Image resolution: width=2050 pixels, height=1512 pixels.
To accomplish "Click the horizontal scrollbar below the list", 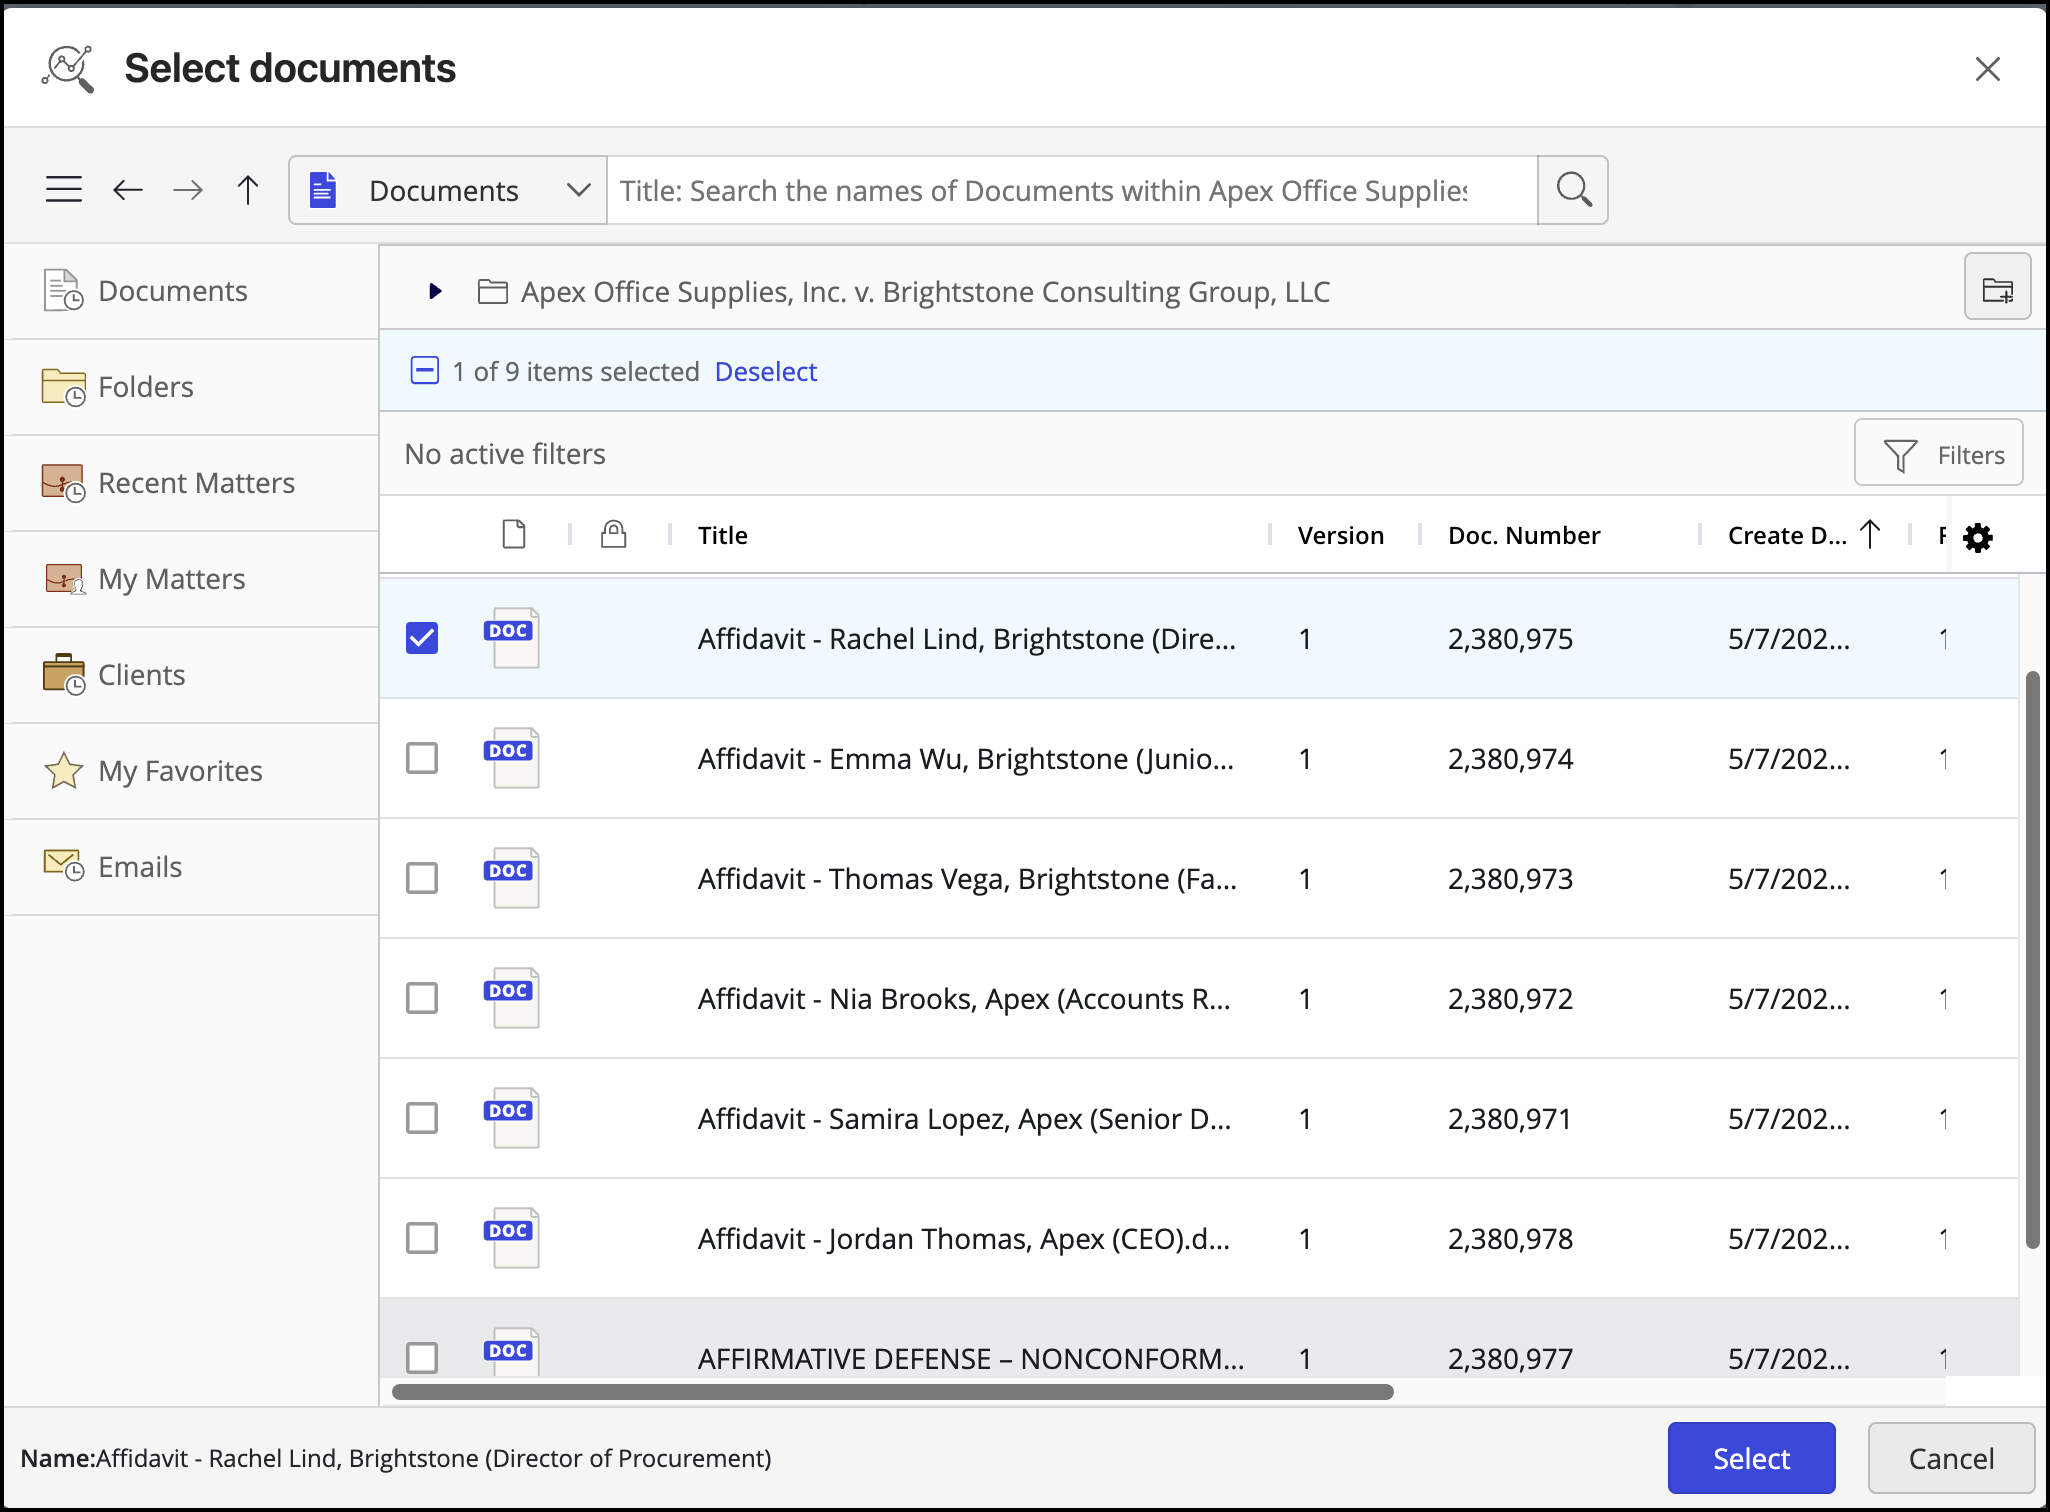I will click(x=892, y=1392).
